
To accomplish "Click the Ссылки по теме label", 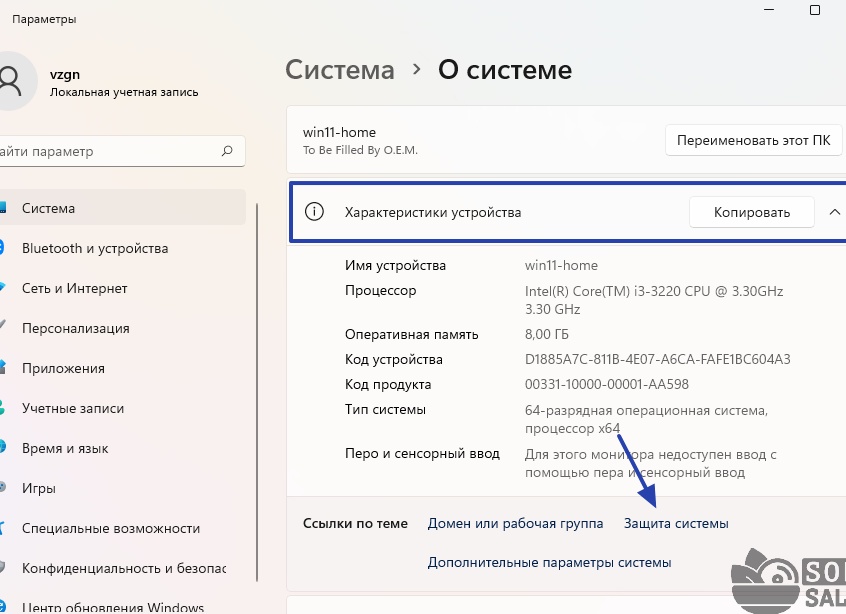I will point(355,523).
